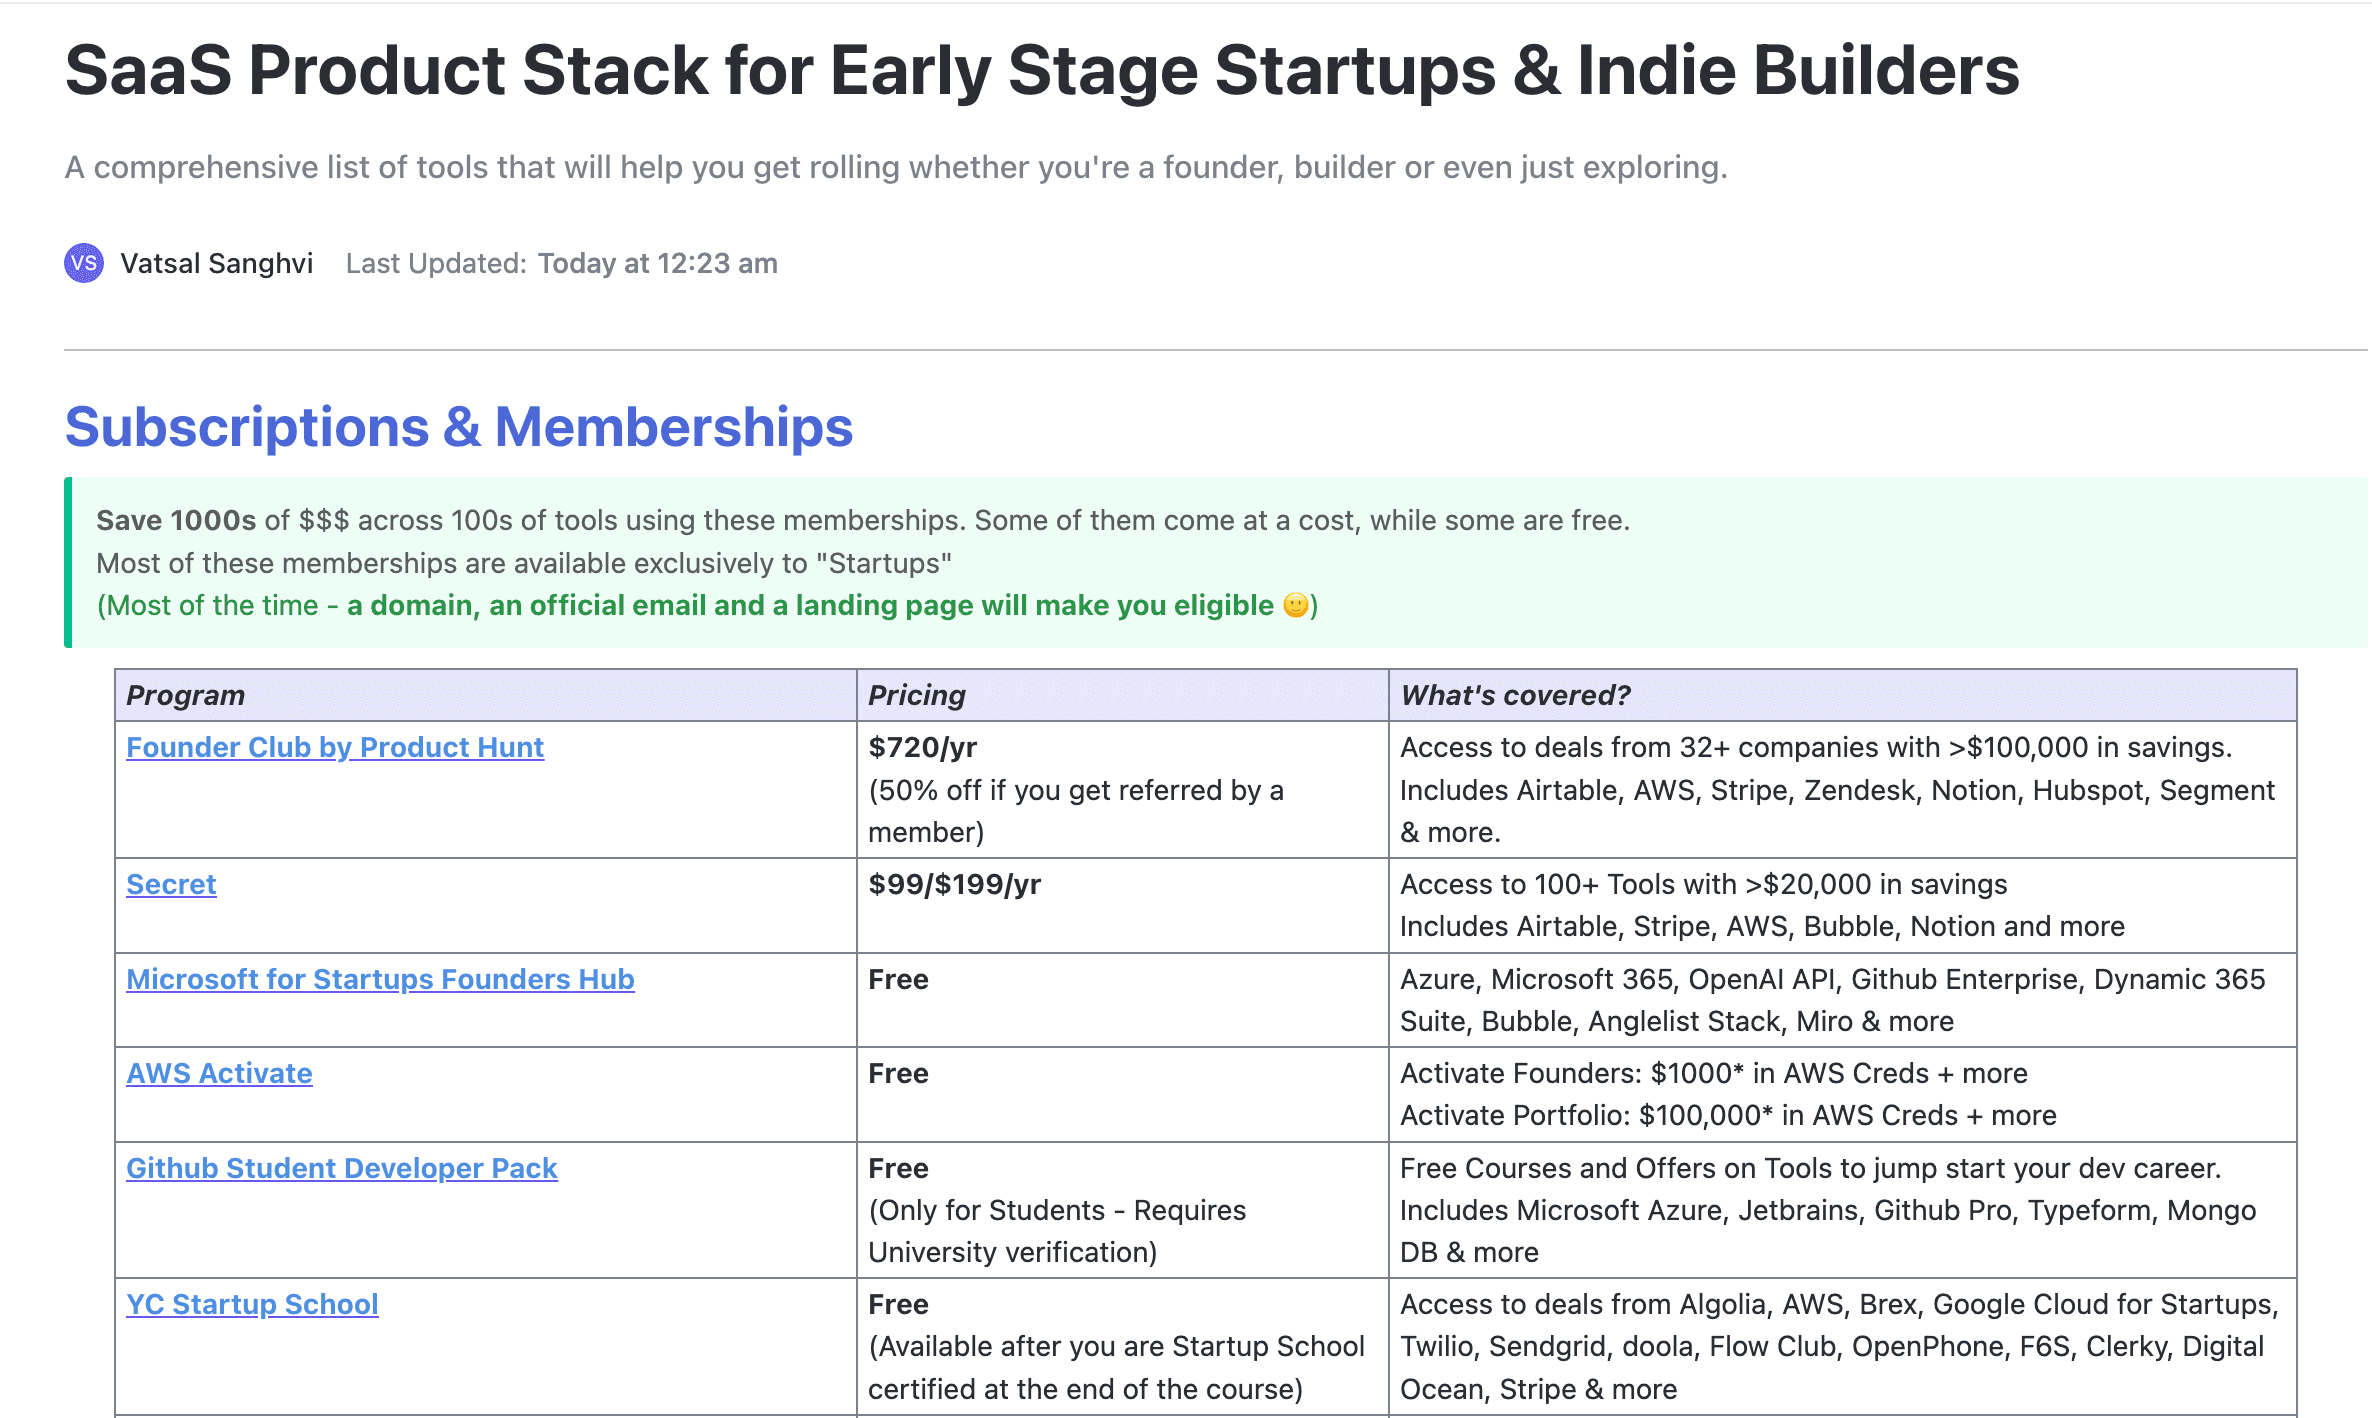Open the Secret membership link
This screenshot has width=2372, height=1418.
click(x=171, y=884)
